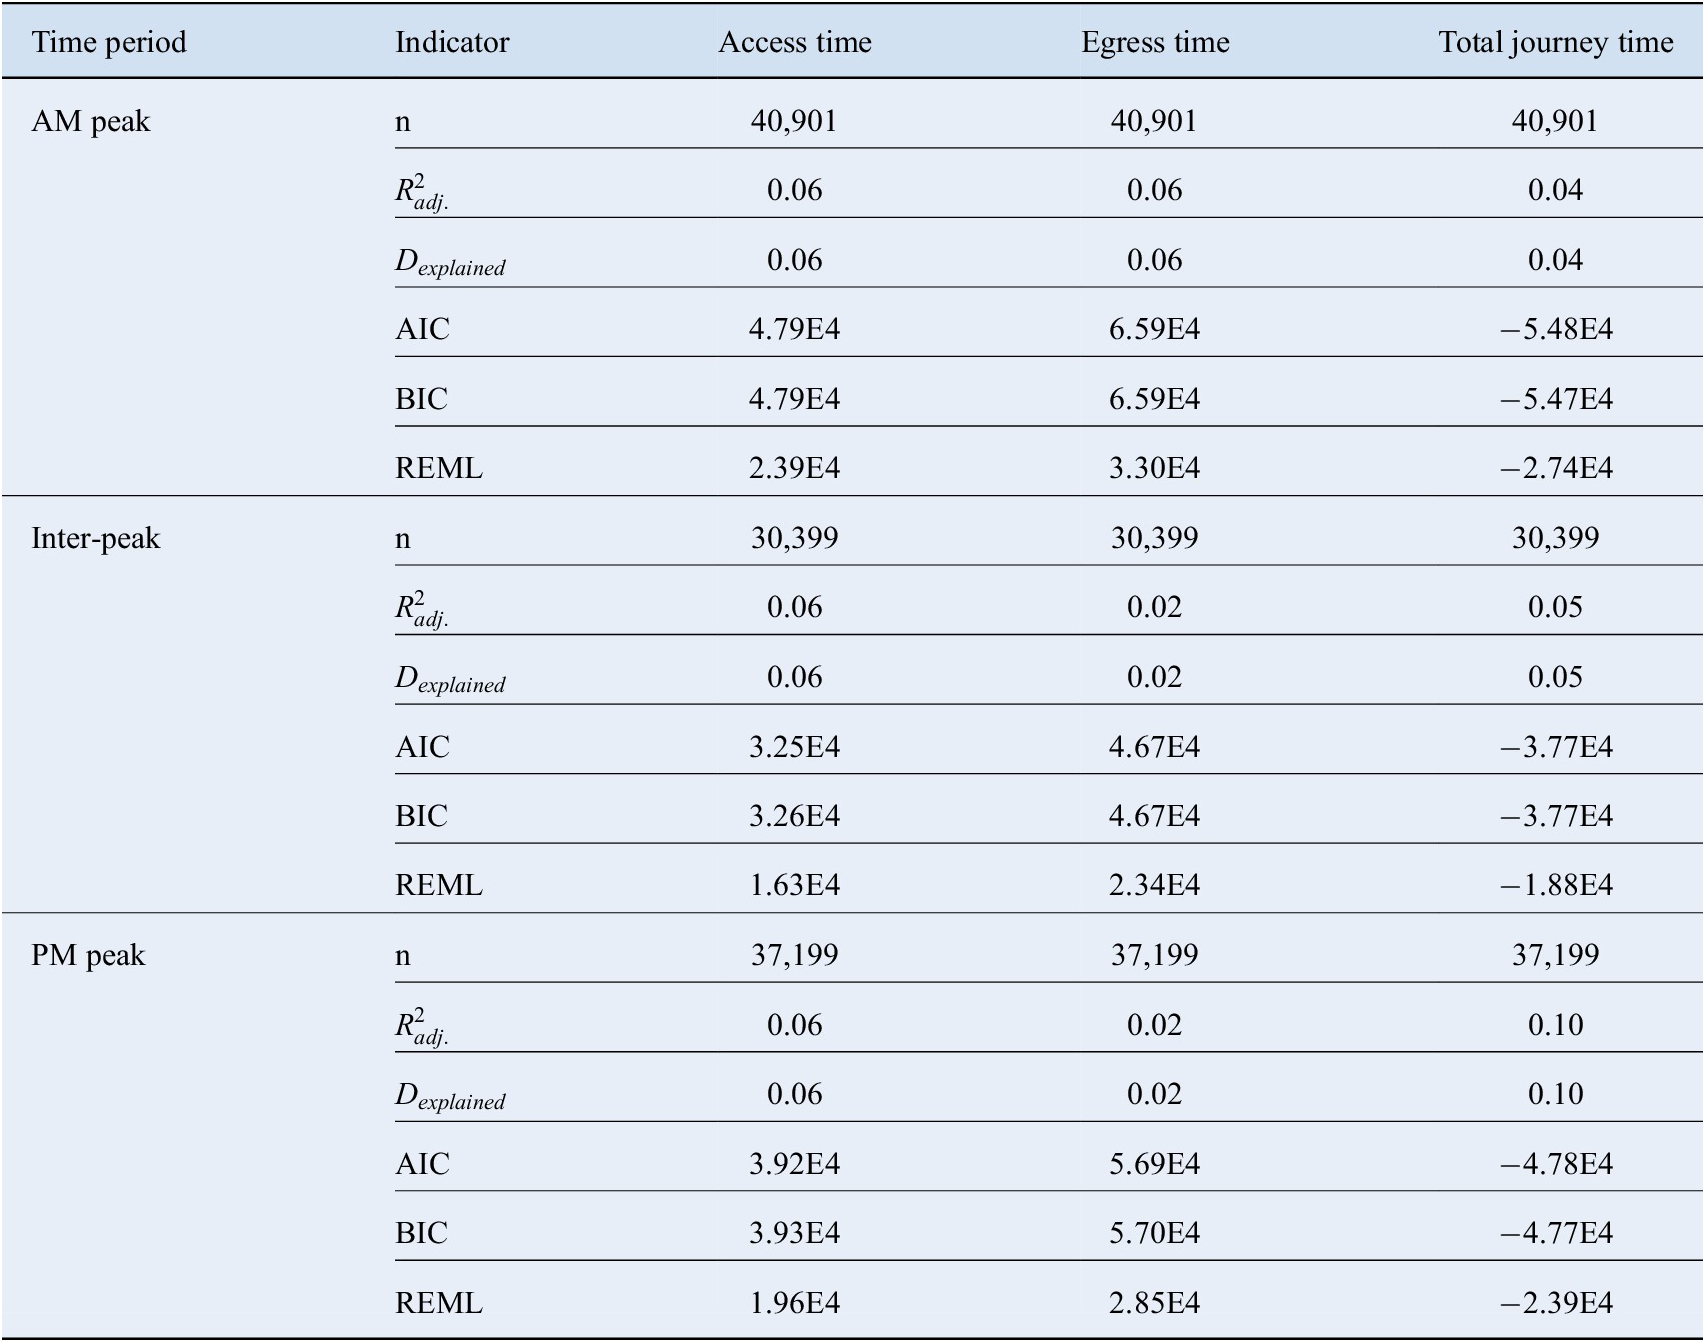Click Inter-peak BIC access value 3.26E4

(795, 817)
